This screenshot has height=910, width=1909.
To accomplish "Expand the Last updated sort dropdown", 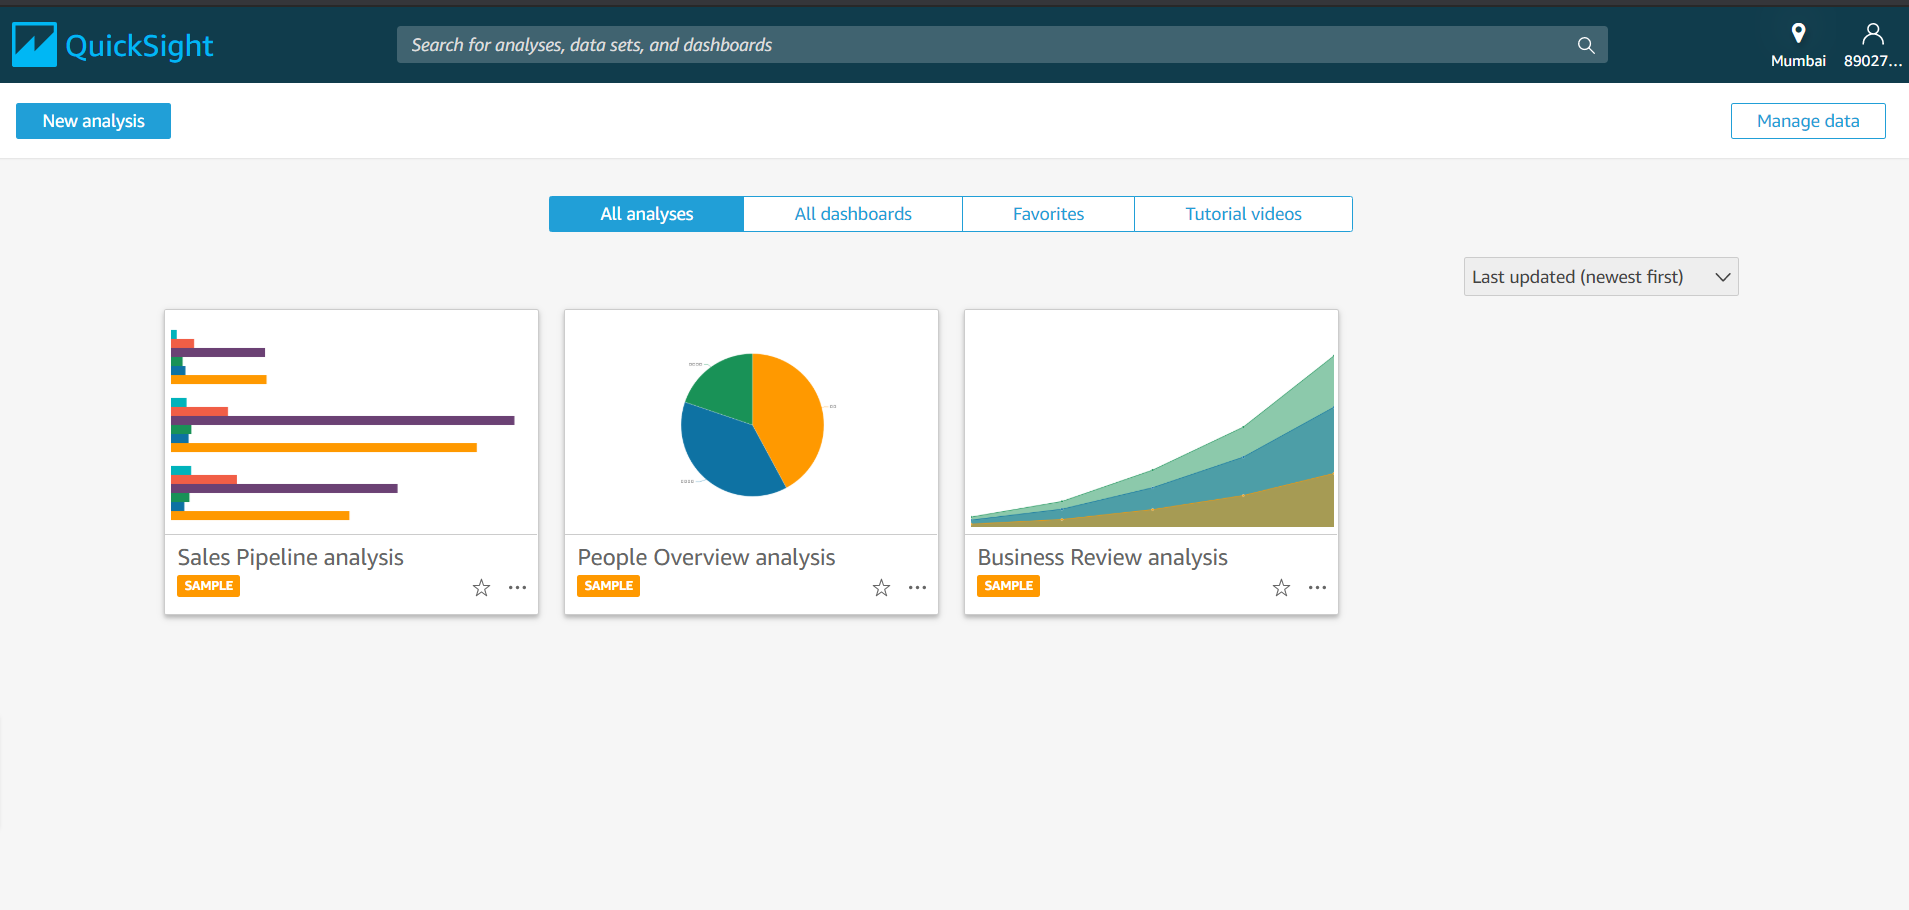I will pos(1600,277).
